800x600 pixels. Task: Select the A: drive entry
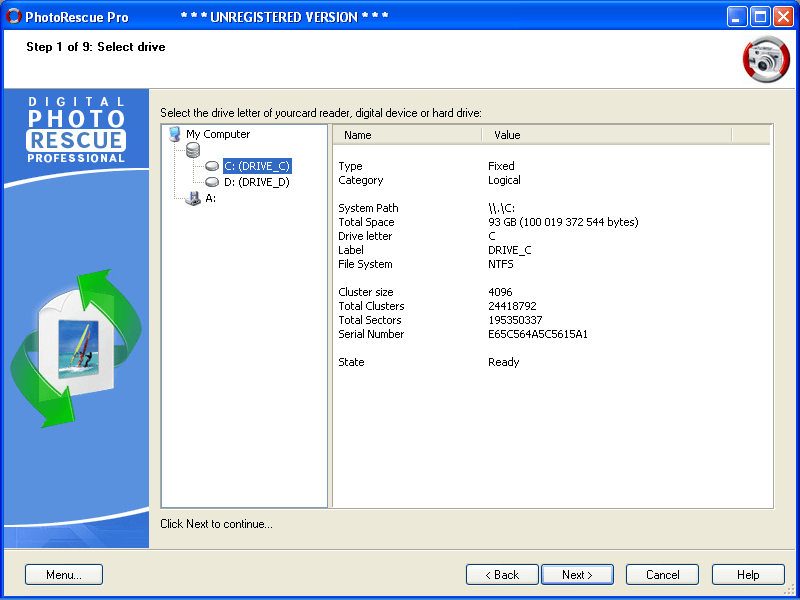click(x=211, y=198)
